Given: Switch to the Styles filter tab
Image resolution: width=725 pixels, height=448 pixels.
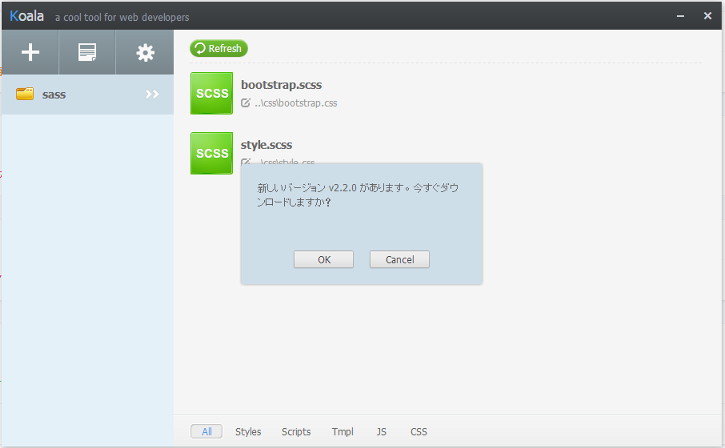Looking at the screenshot, I should (248, 431).
